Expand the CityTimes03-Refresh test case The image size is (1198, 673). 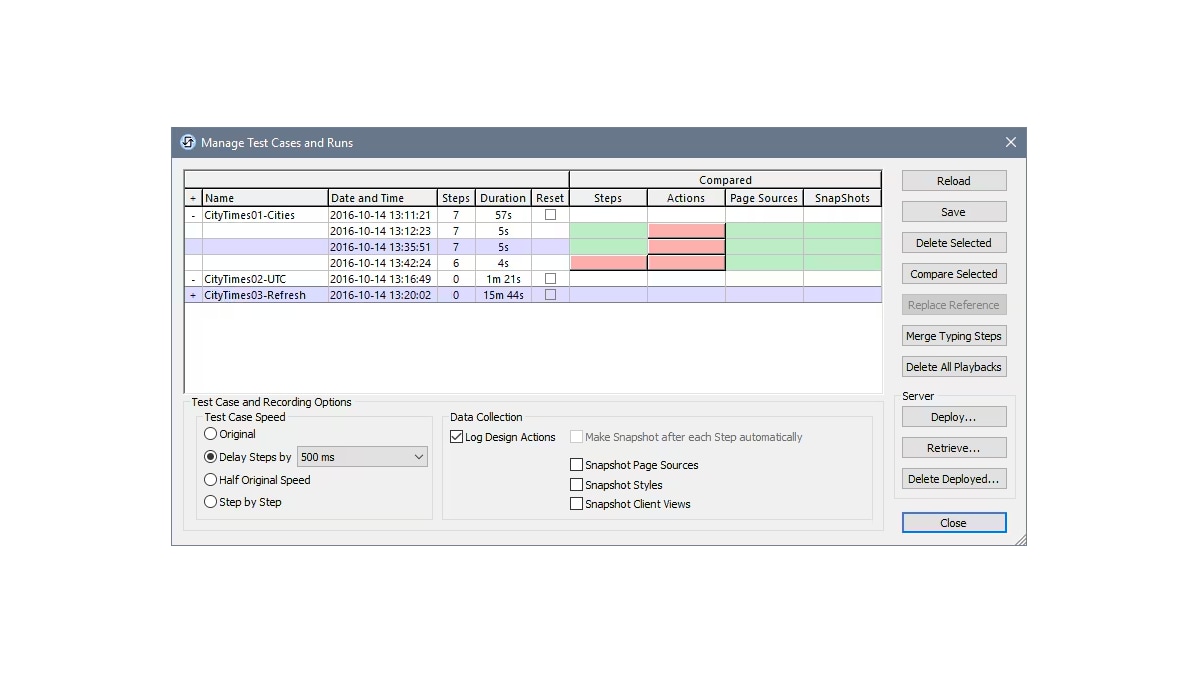pos(193,295)
